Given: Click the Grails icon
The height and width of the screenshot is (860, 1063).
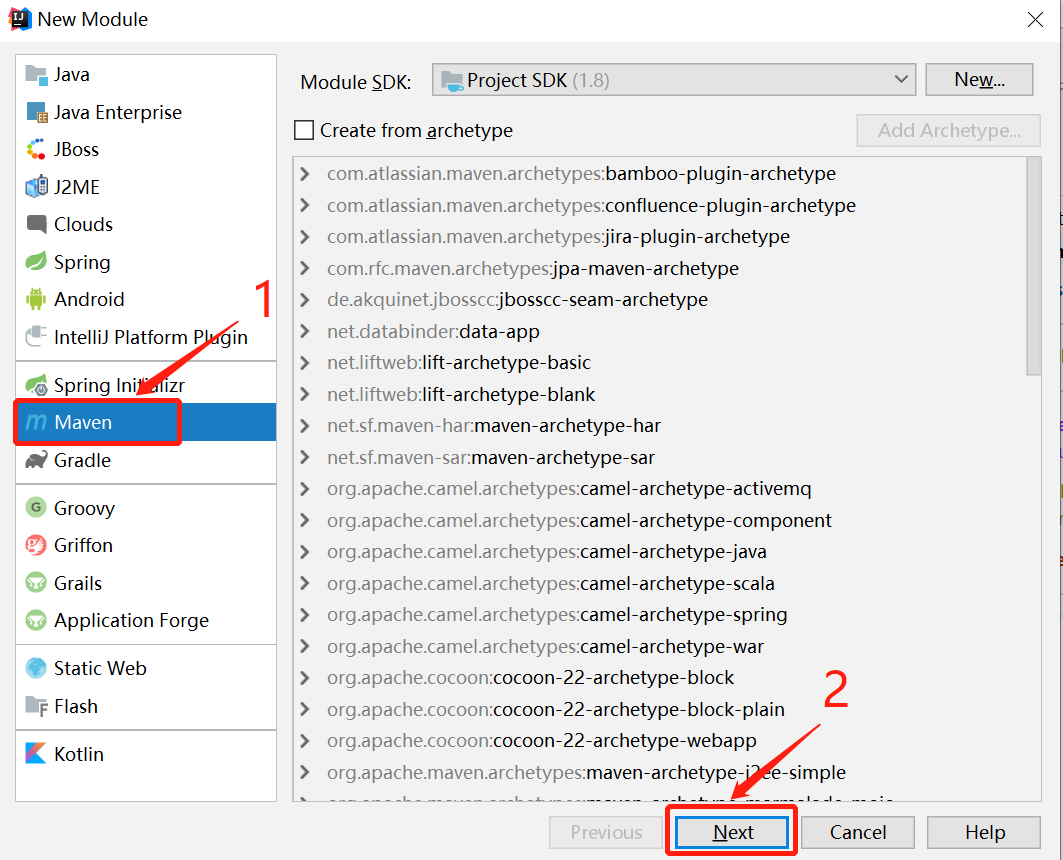Looking at the screenshot, I should pyautogui.click(x=36, y=583).
